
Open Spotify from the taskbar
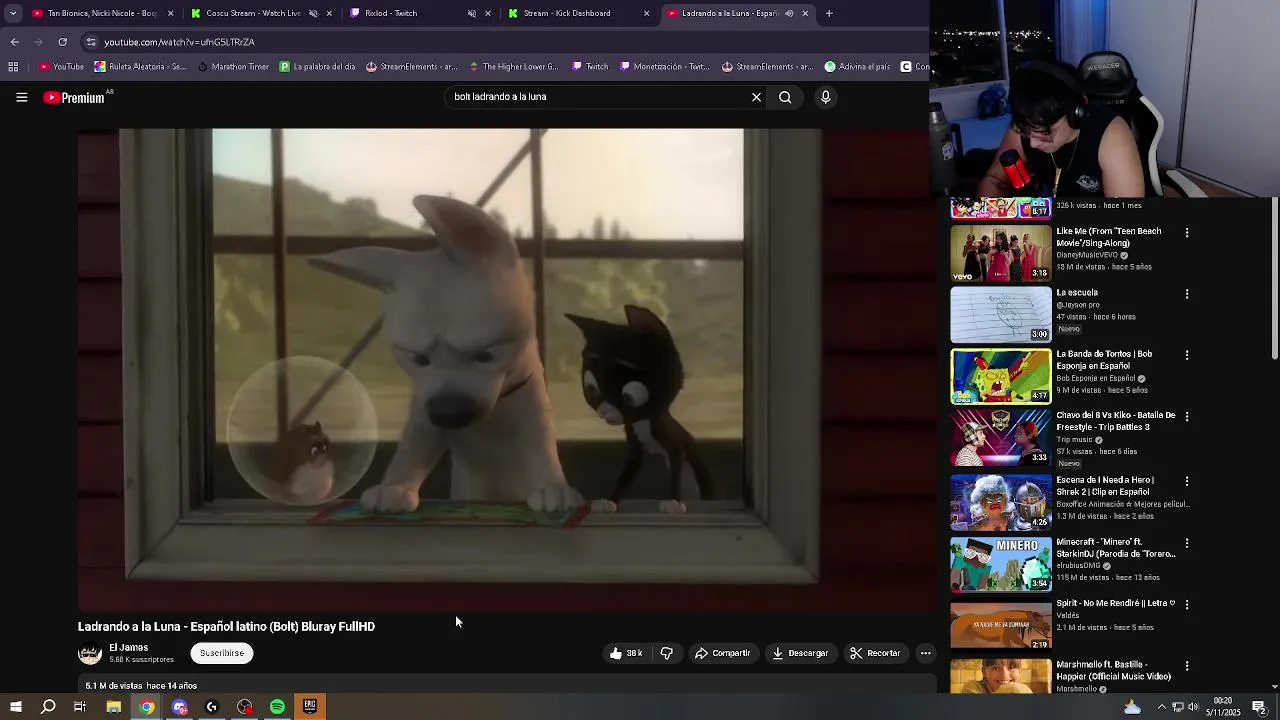(x=277, y=707)
